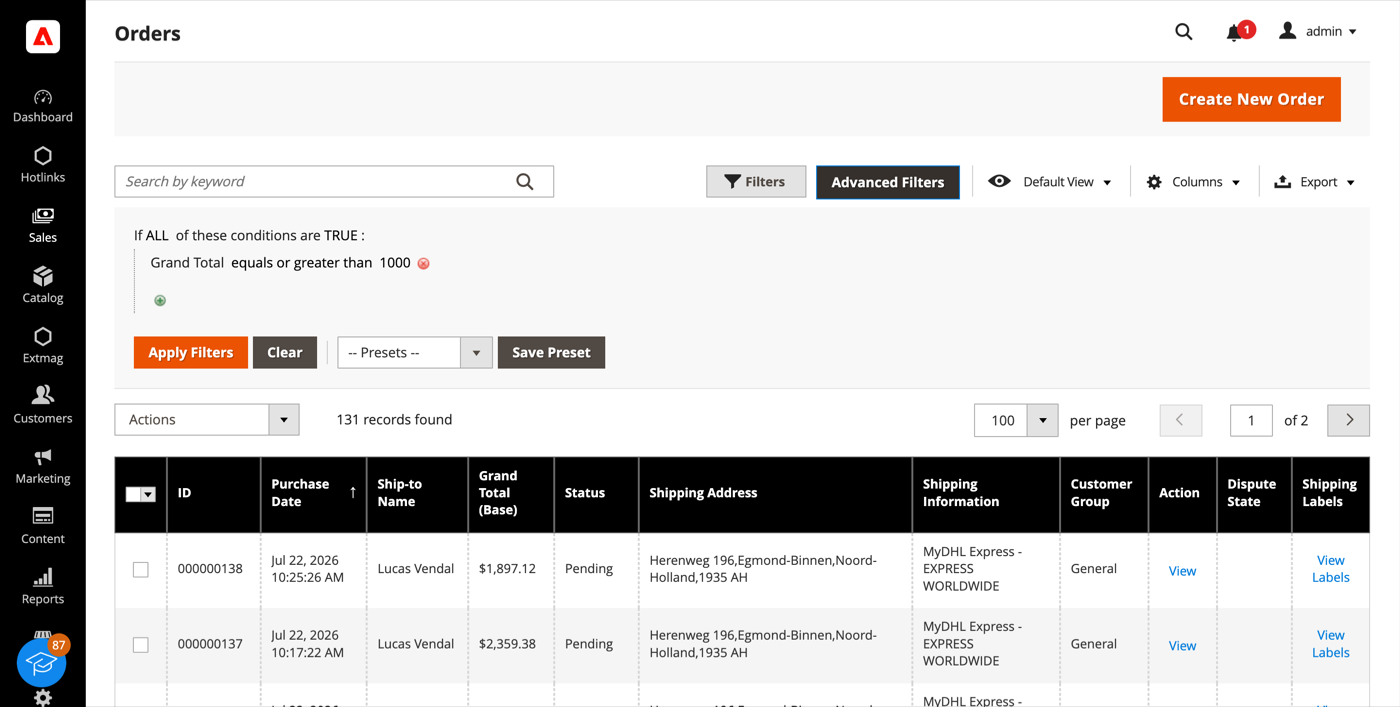This screenshot has height=707, width=1400.
Task: Click the magnifier inside the keyword search box
Action: point(525,181)
